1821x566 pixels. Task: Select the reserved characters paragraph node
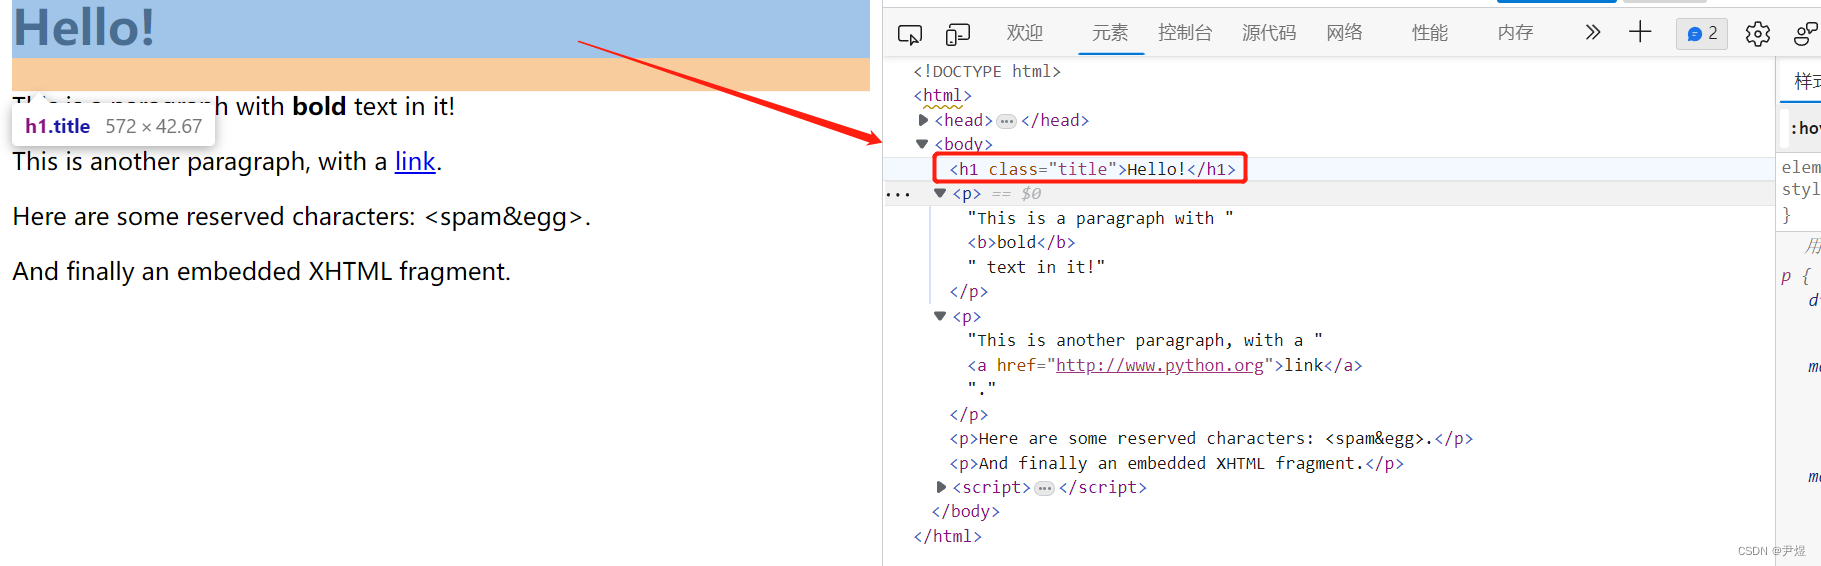coord(1211,439)
